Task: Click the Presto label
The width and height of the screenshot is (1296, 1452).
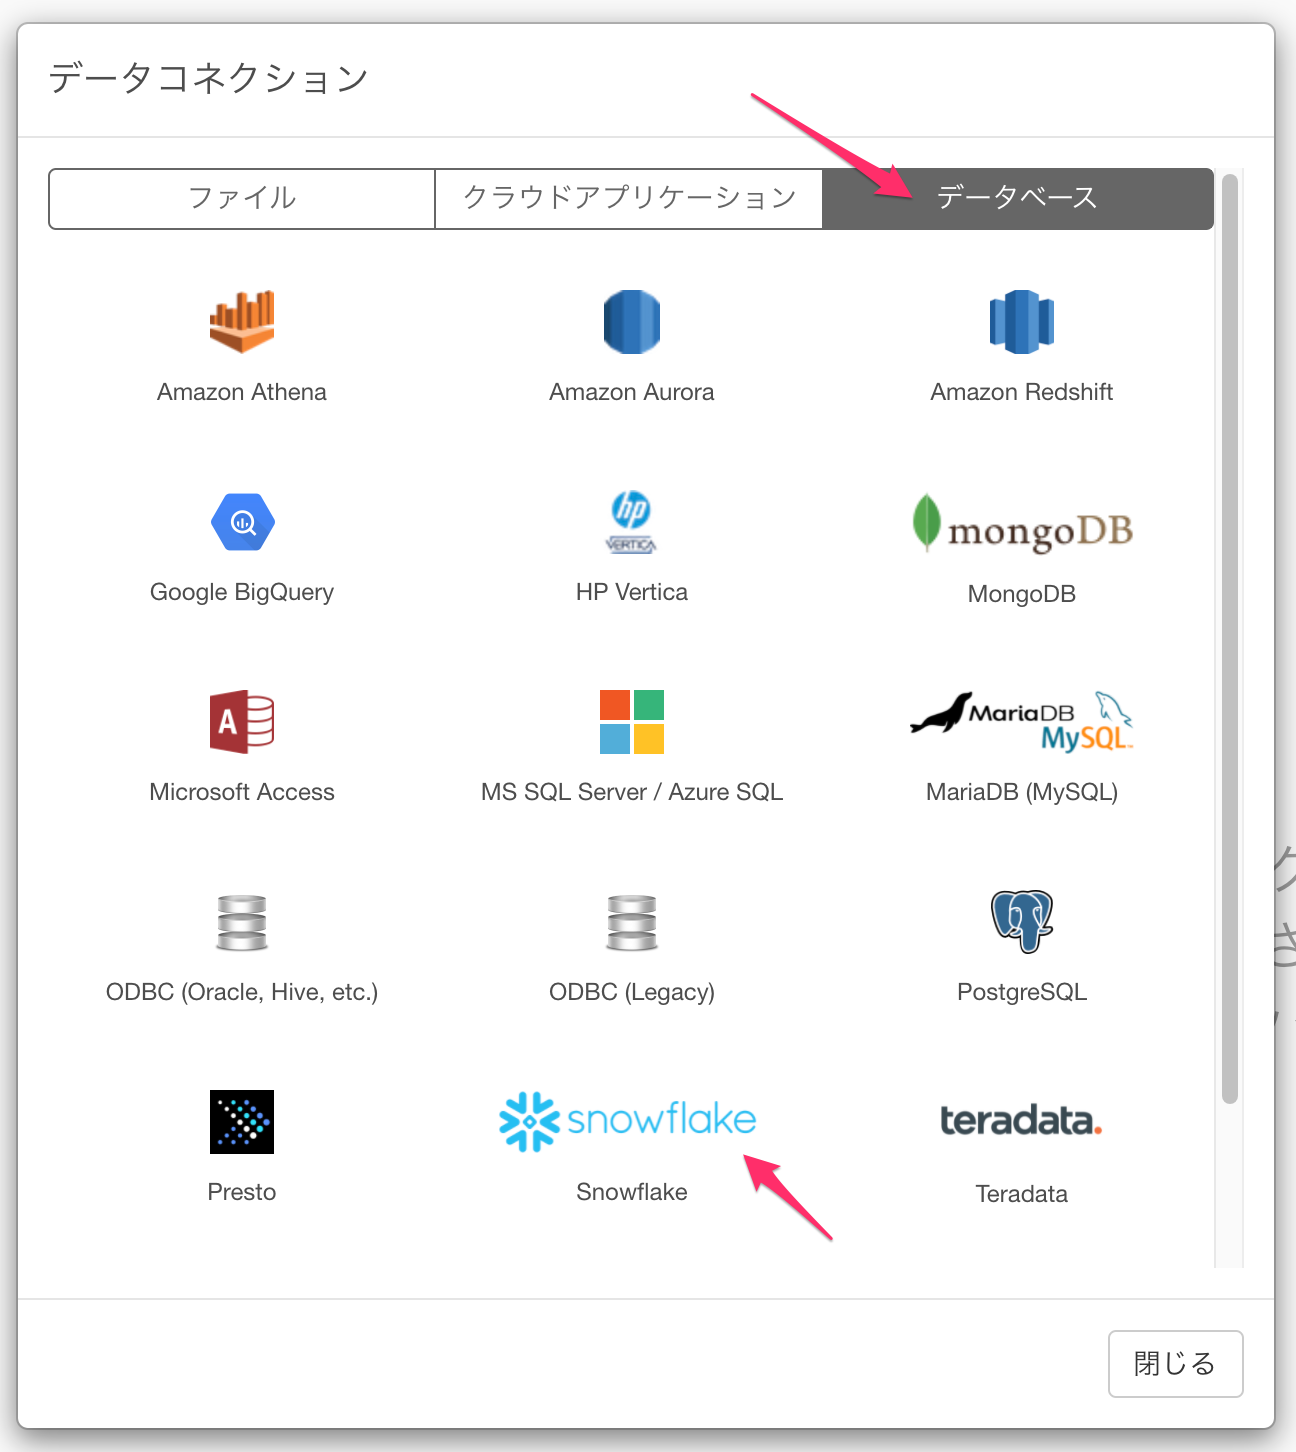Action: pos(242,1192)
